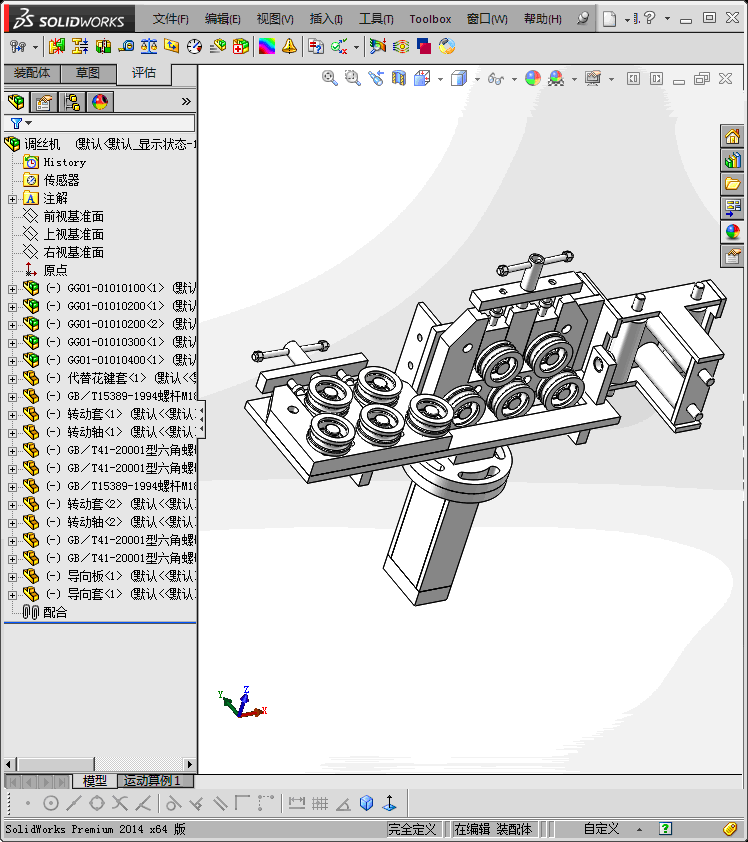Viewport: 748px width, 842px height.
Task: Open Clearance Verification tool
Action: click(x=80, y=47)
